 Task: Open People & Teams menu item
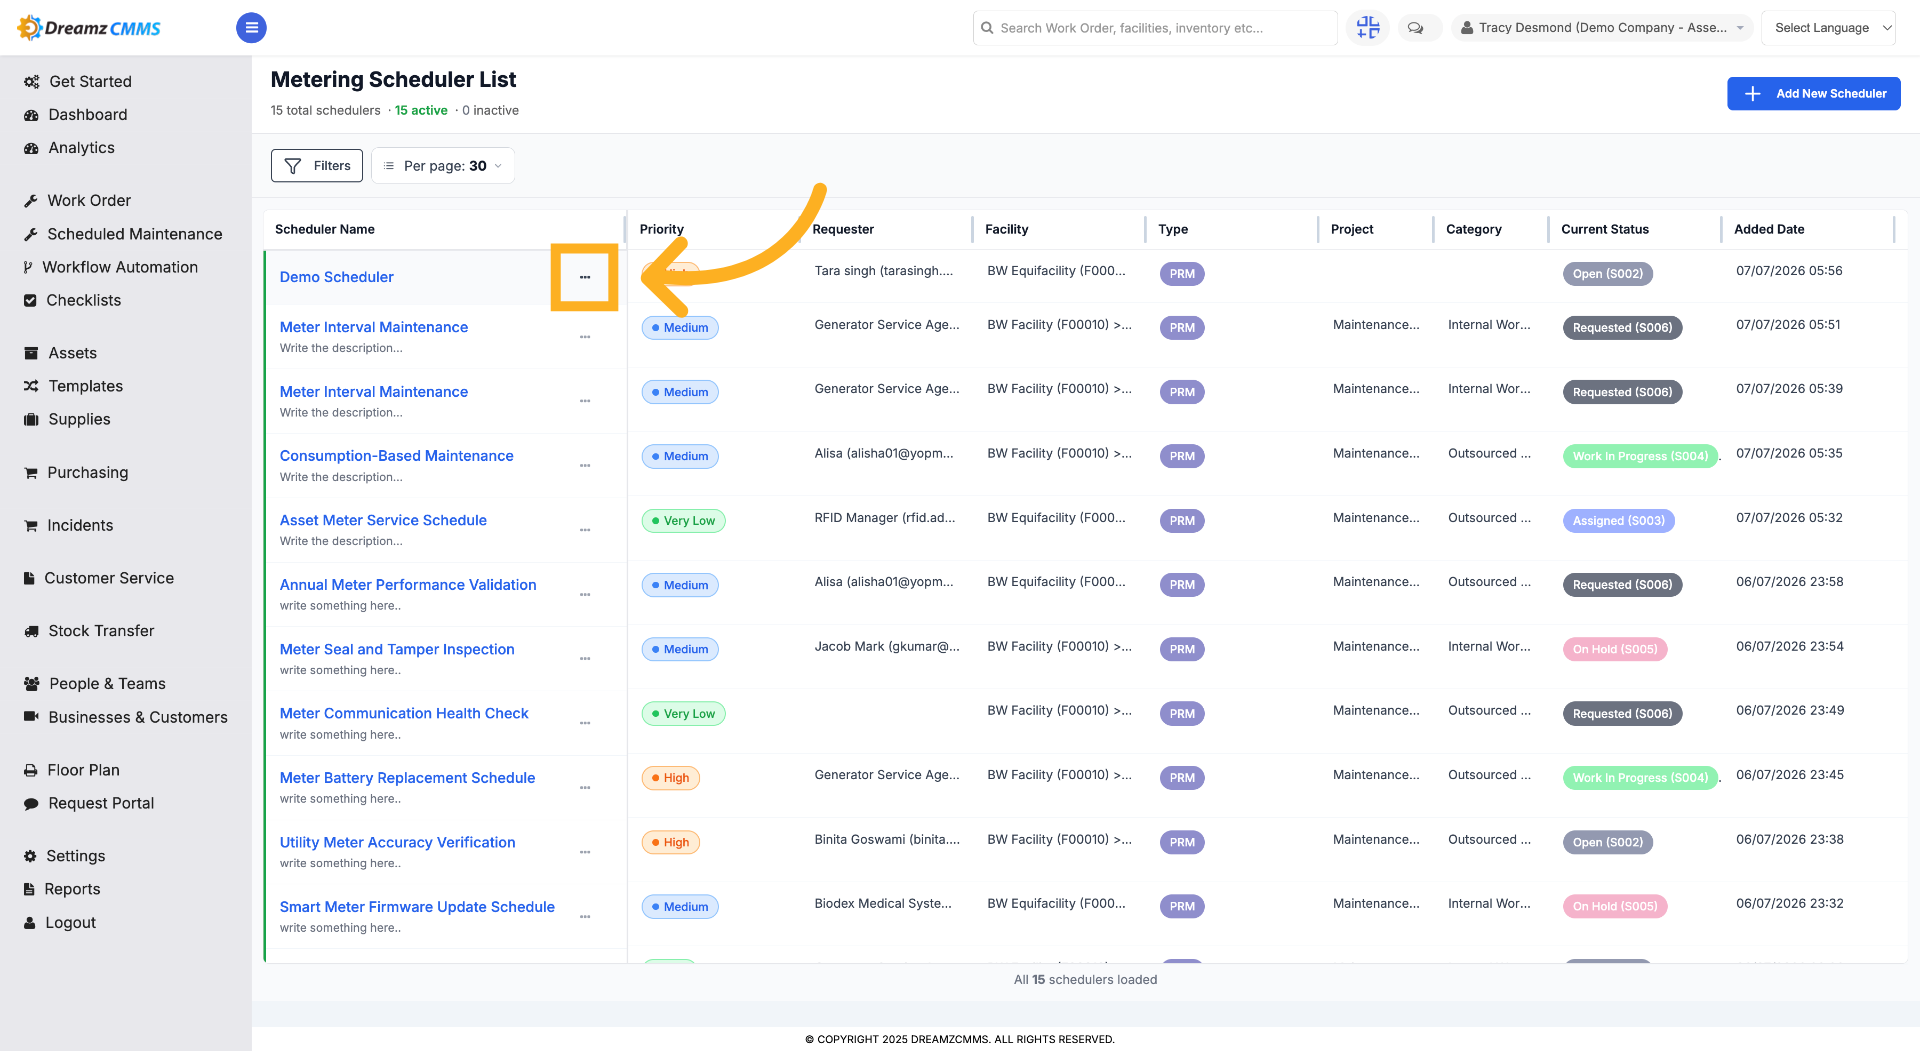(x=108, y=684)
